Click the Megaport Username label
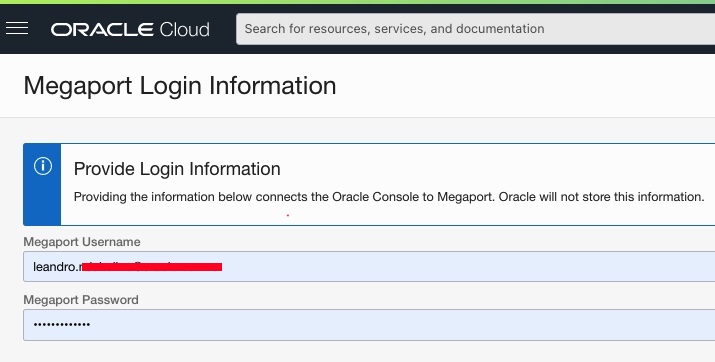 (82, 242)
